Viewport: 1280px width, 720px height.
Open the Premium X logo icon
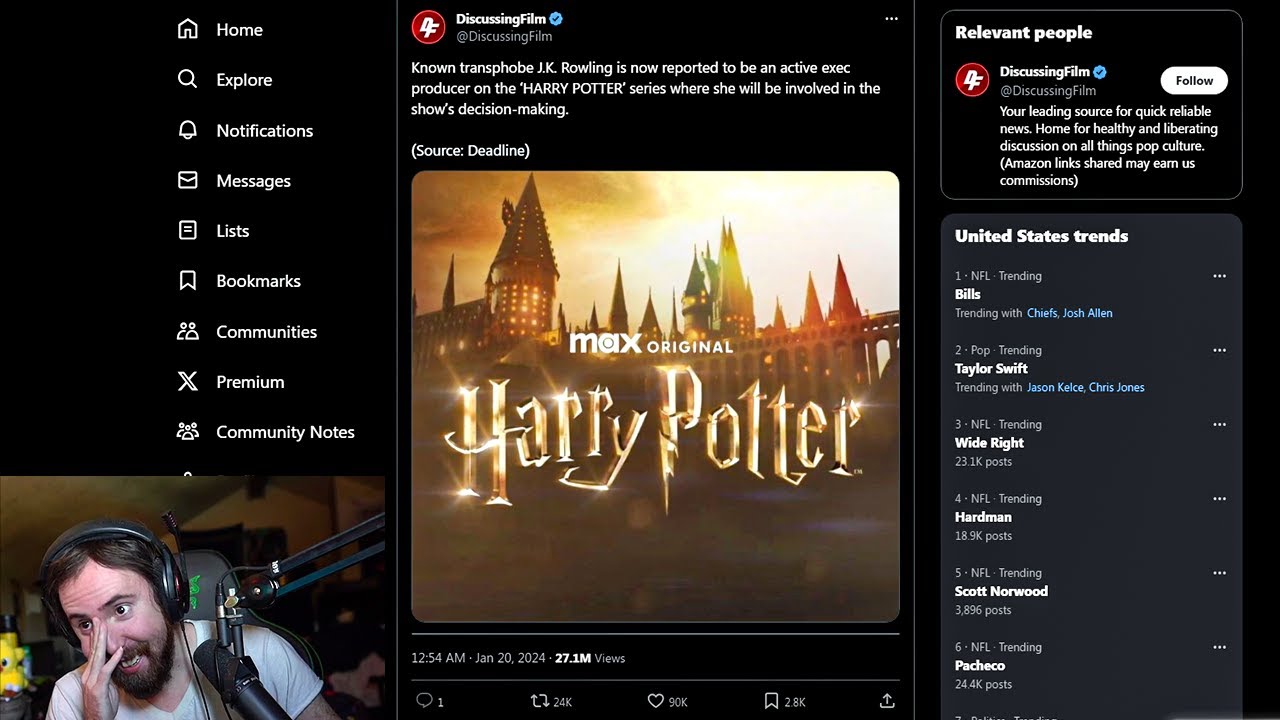click(187, 381)
